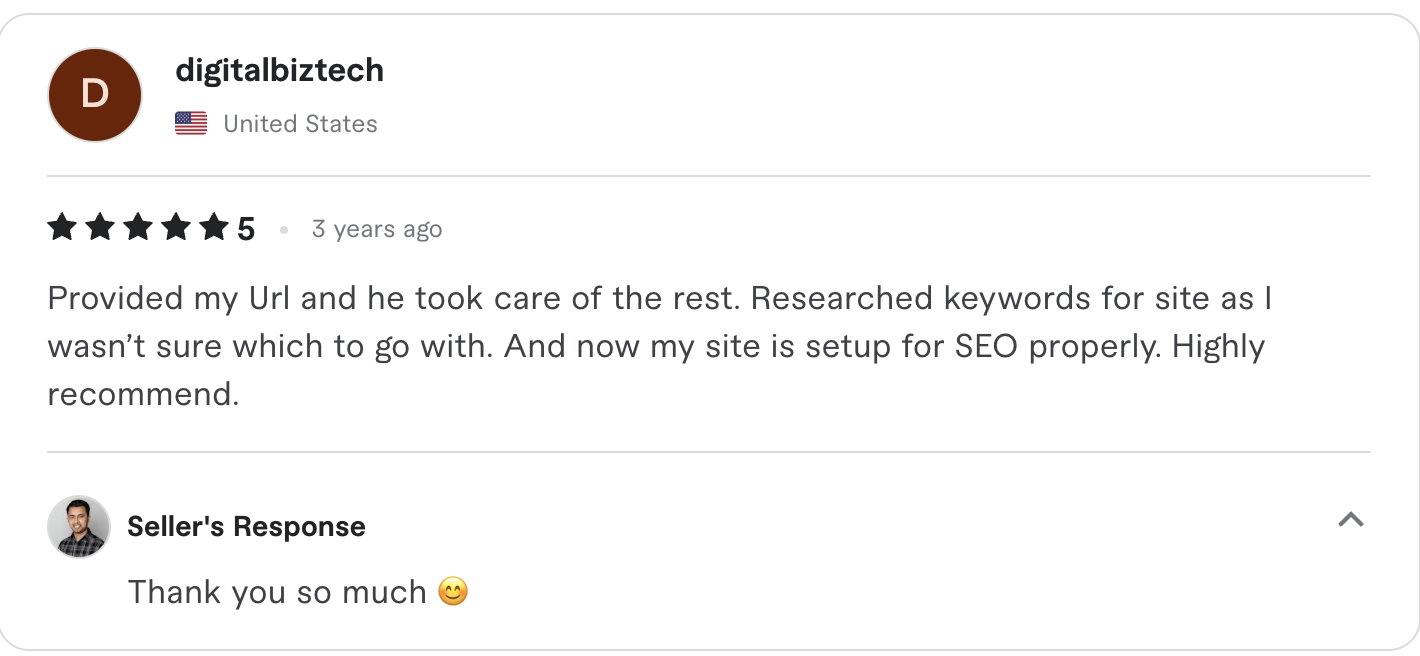
Task: Click the 'Thank you so much' response text
Action: coord(275,592)
